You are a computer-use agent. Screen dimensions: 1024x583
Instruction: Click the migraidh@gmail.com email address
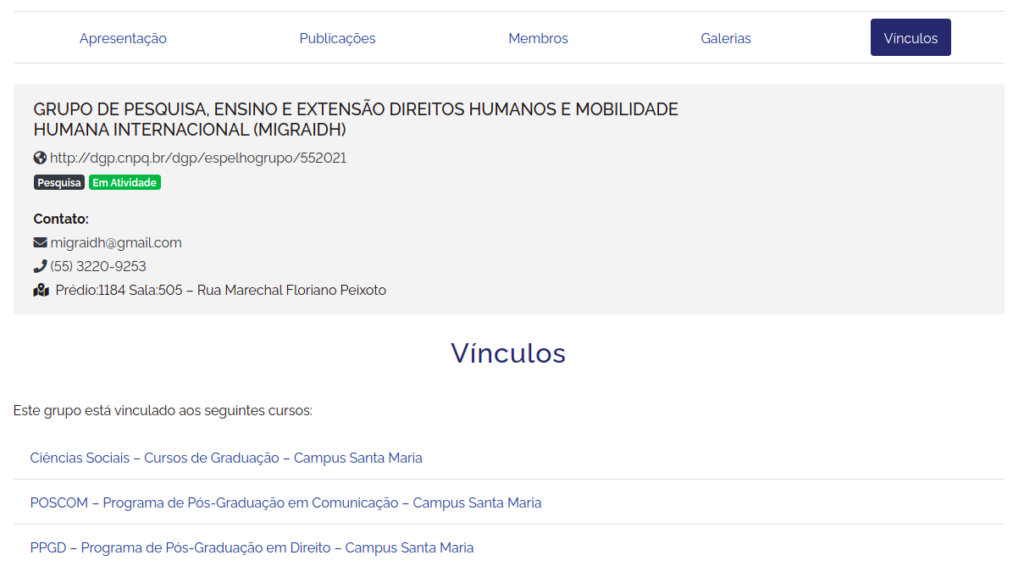click(116, 243)
